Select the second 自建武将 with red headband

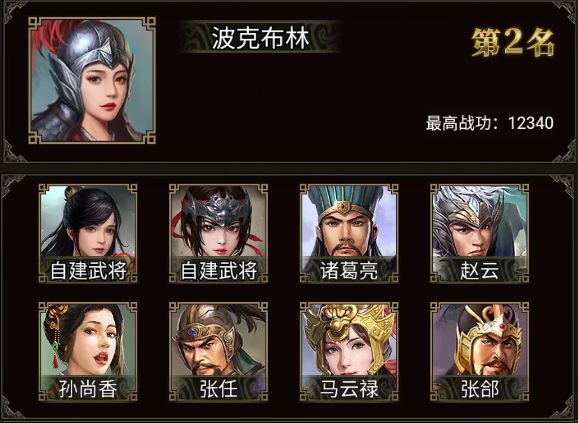click(218, 233)
